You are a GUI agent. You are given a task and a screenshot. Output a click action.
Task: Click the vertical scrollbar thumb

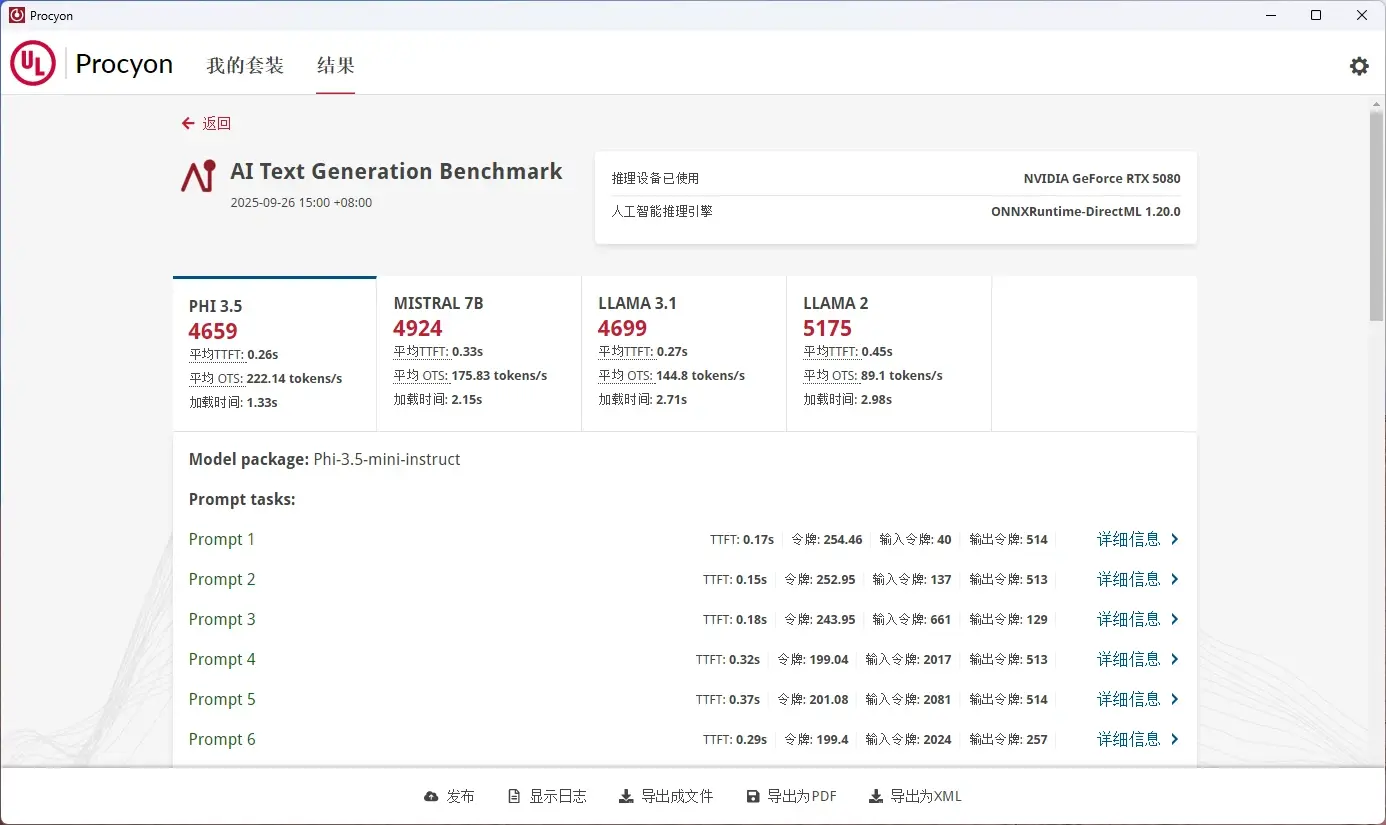pos(1377,216)
